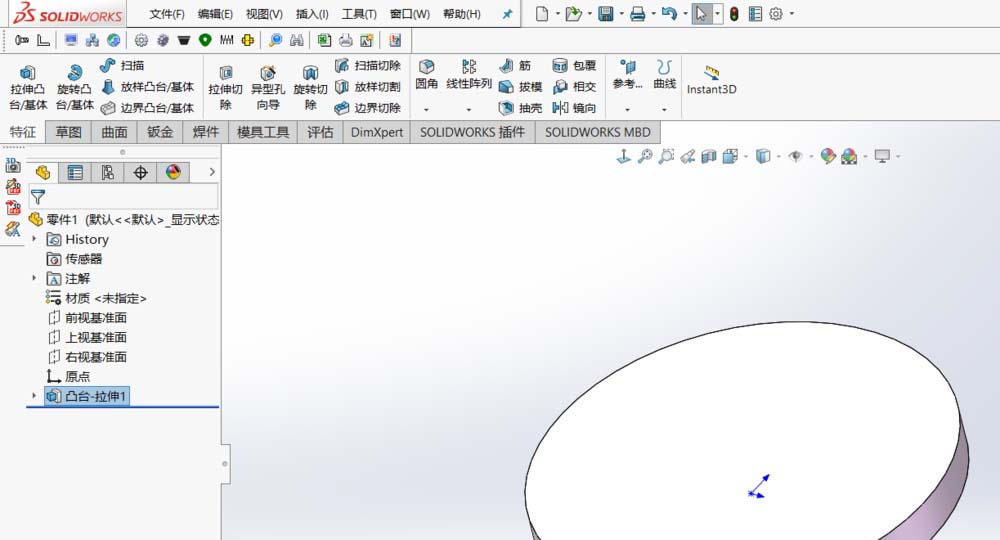Image resolution: width=1000 pixels, height=540 pixels.
Task: Click the Revolved Boss/Base (旋转凸台/基体) tool
Action: pyautogui.click(x=75, y=88)
